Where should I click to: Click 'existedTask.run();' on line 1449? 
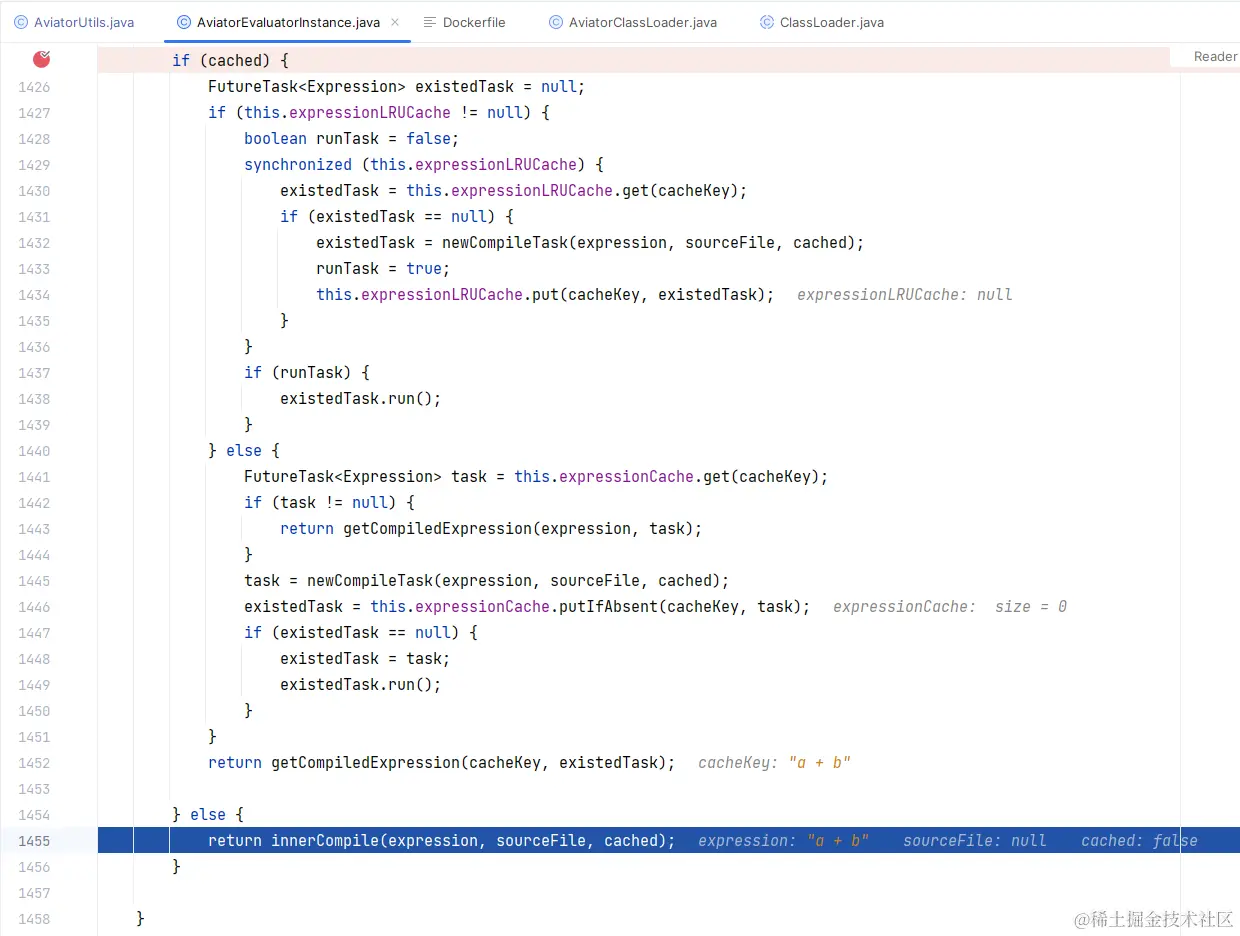click(x=361, y=685)
